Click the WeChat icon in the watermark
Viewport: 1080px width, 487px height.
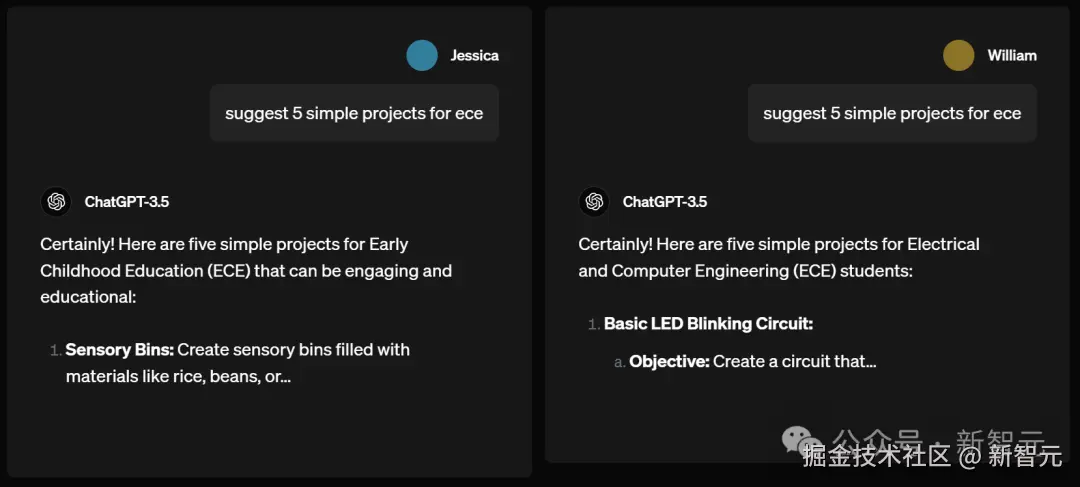(x=798, y=439)
